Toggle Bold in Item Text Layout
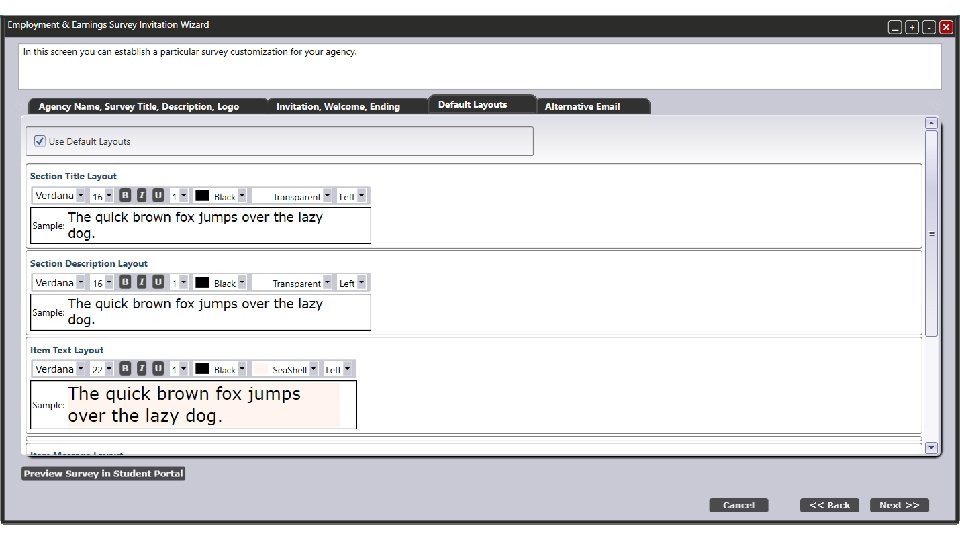 tap(125, 369)
